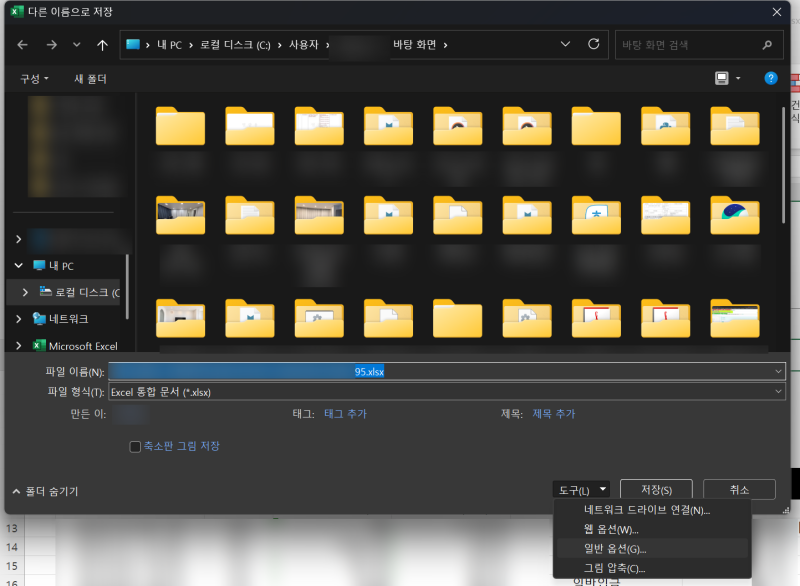800x586 pixels.
Task: Choose 웹 옵션 from the tools menu
Action: point(652,529)
